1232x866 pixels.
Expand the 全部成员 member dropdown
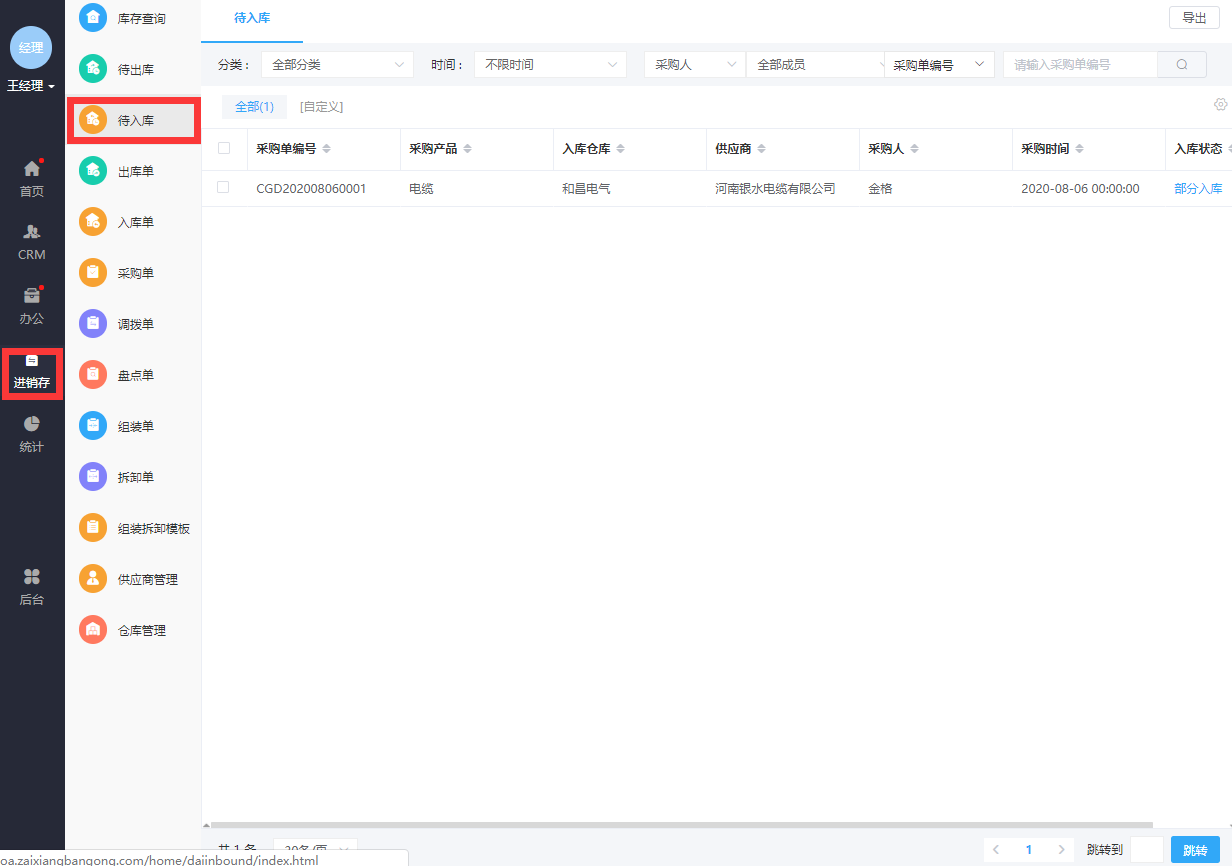pyautogui.click(x=816, y=64)
